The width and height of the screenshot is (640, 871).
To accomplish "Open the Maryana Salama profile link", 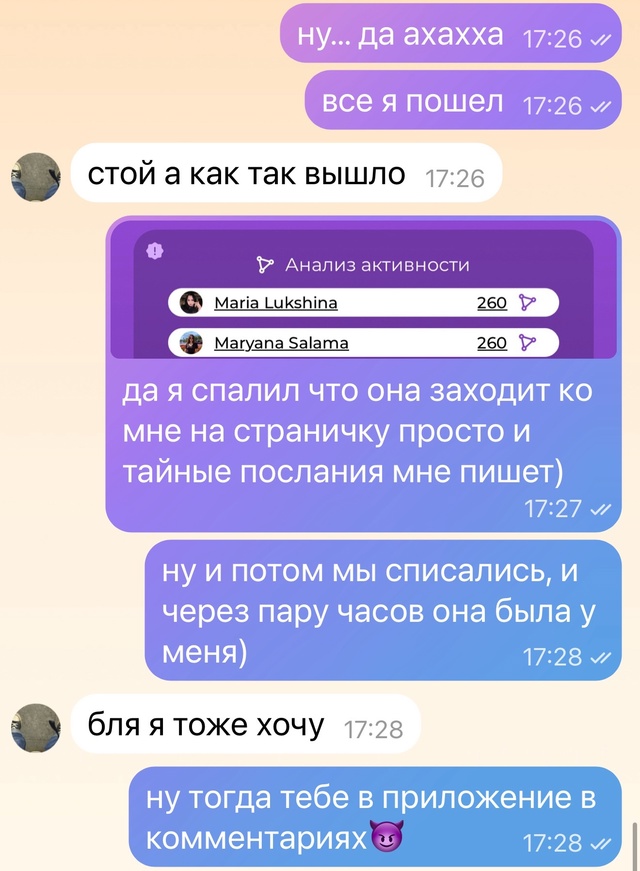I will click(x=281, y=343).
